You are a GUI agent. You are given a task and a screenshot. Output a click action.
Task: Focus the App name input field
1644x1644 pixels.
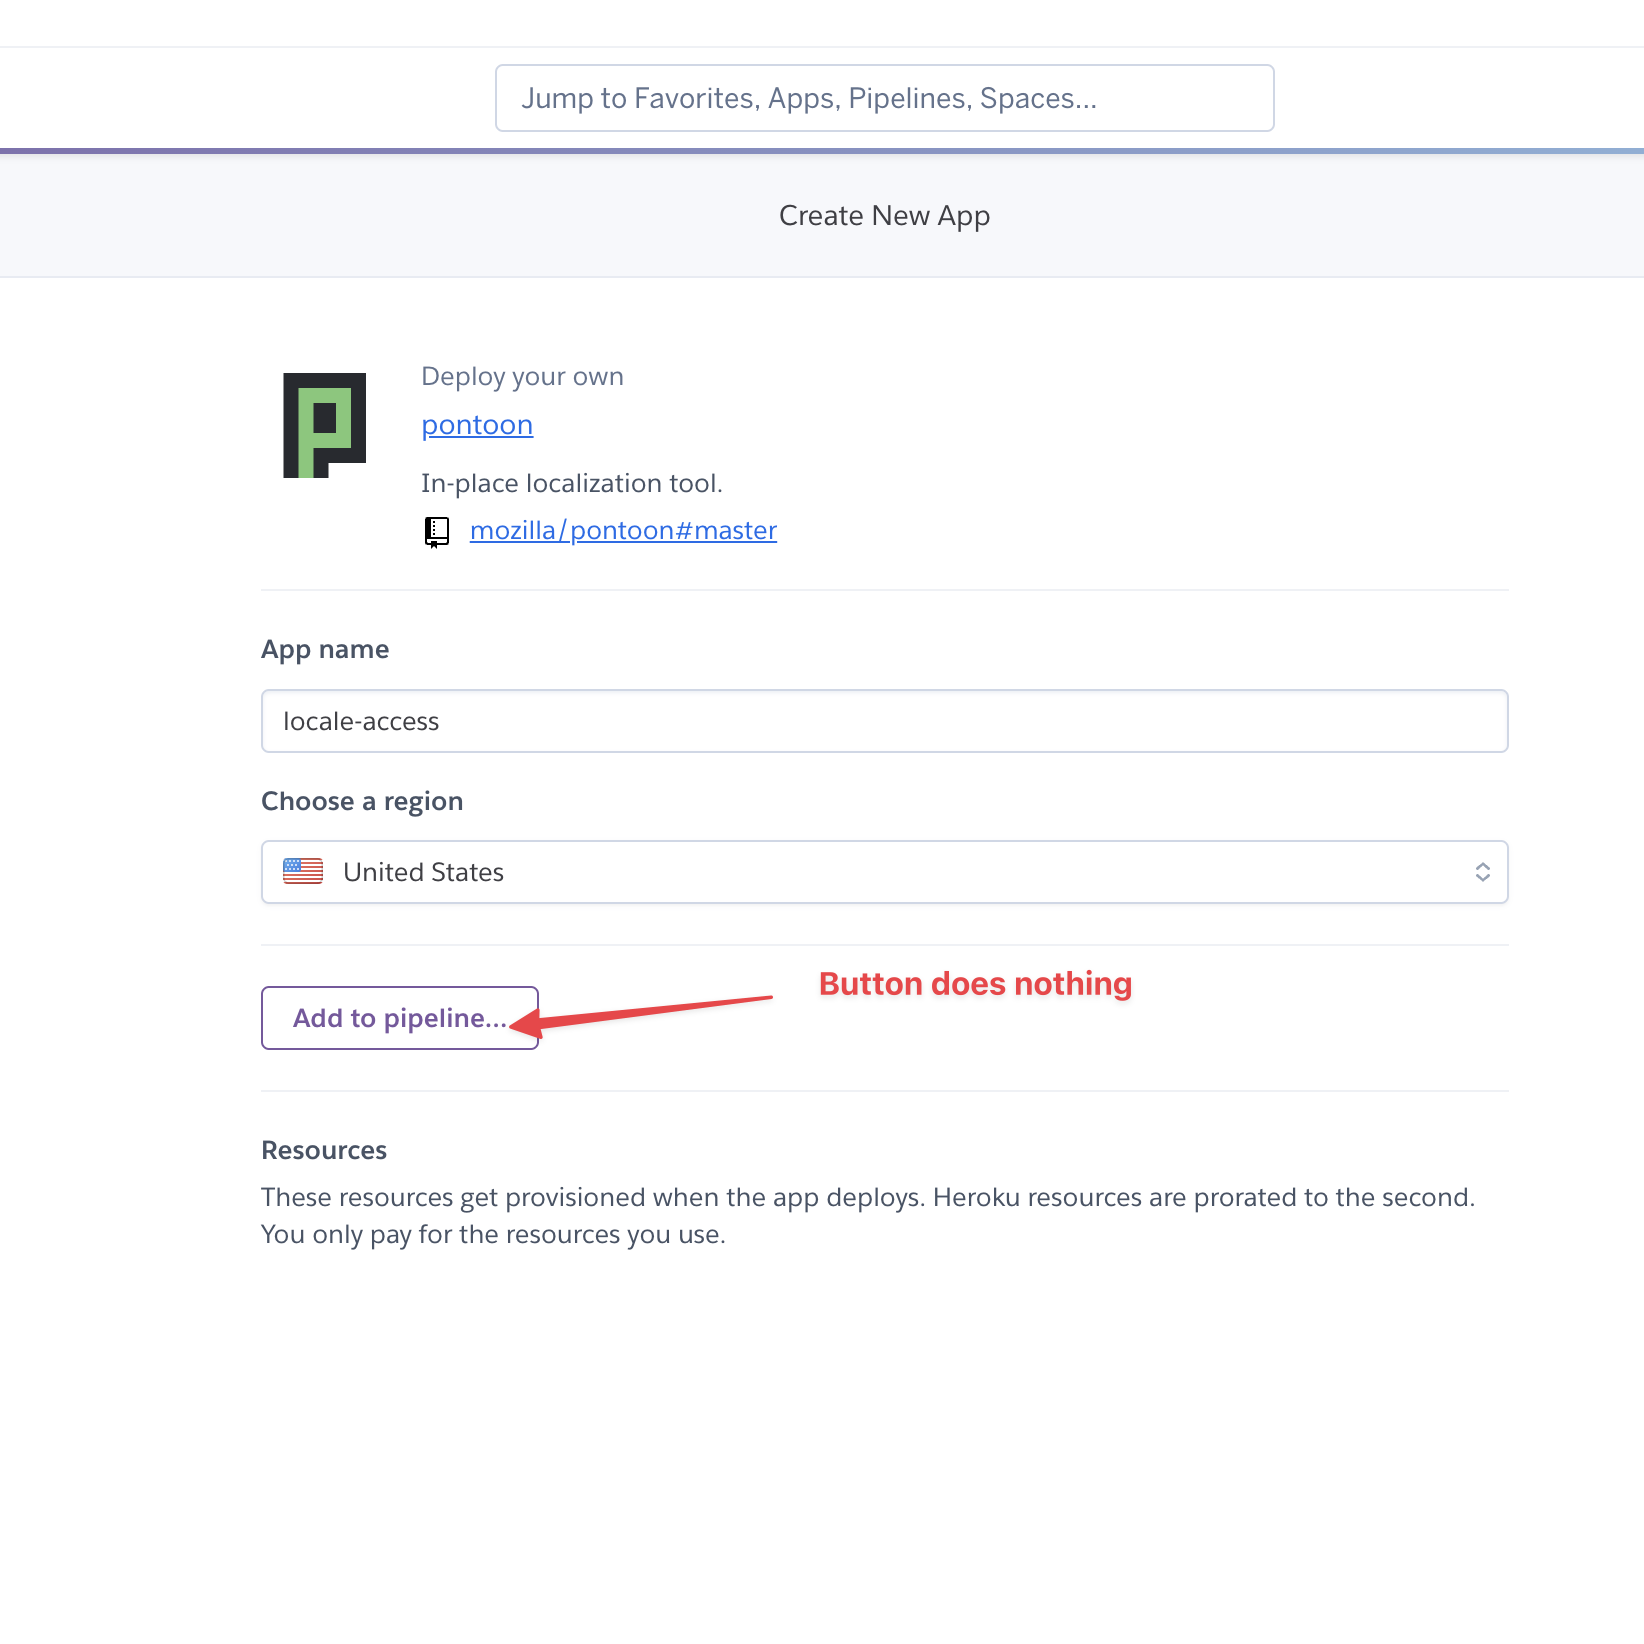click(884, 721)
